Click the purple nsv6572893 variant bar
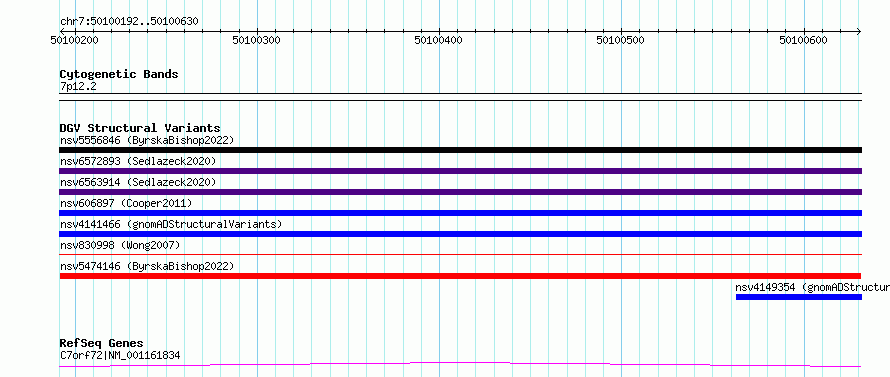The width and height of the screenshot is (890, 377). coord(460,171)
